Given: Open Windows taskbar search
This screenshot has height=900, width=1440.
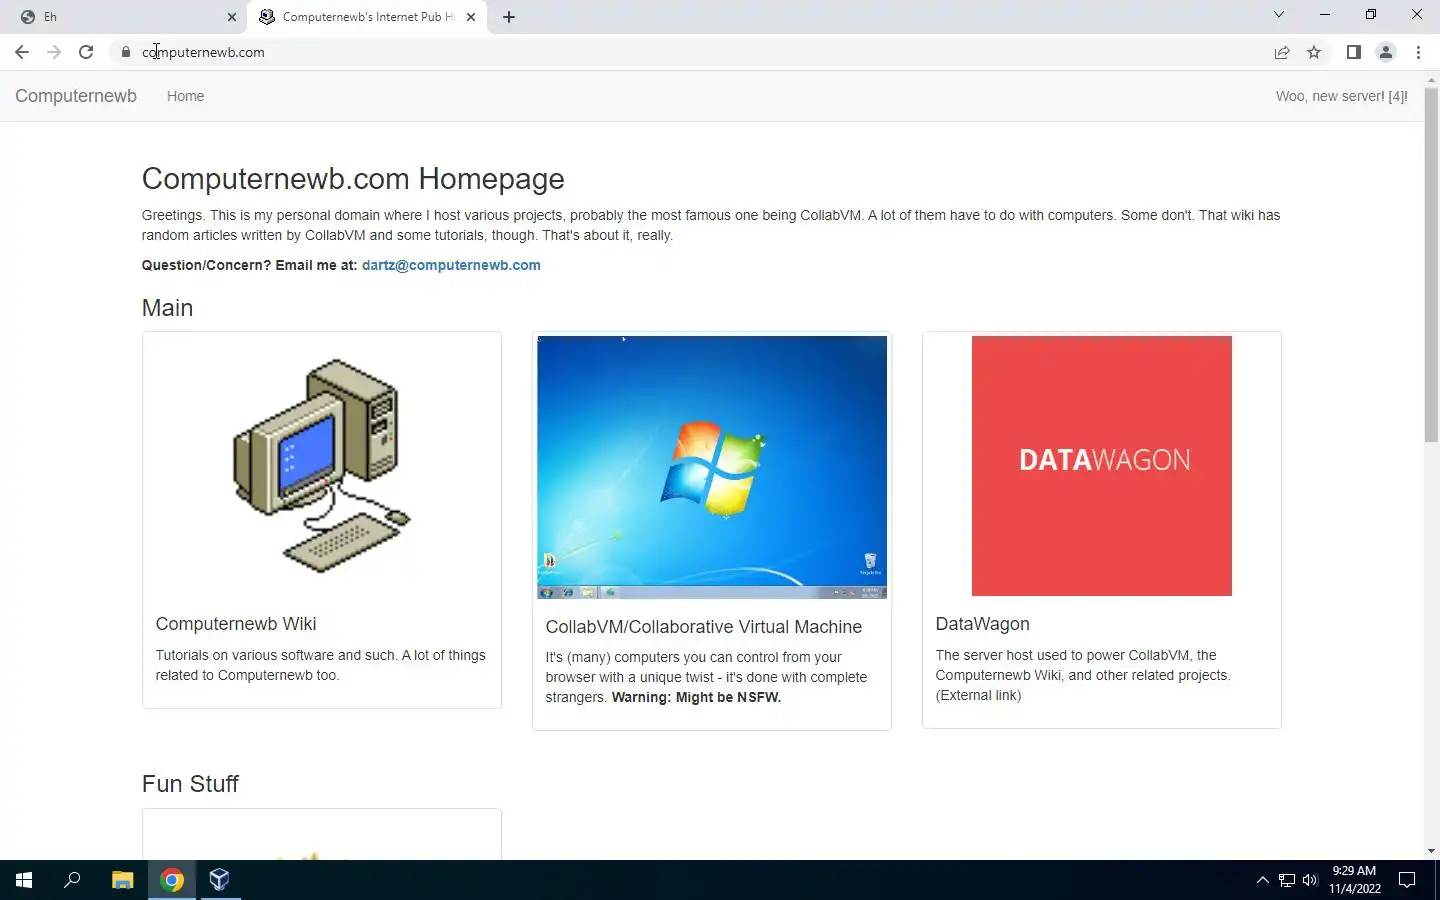Looking at the screenshot, I should coord(72,880).
